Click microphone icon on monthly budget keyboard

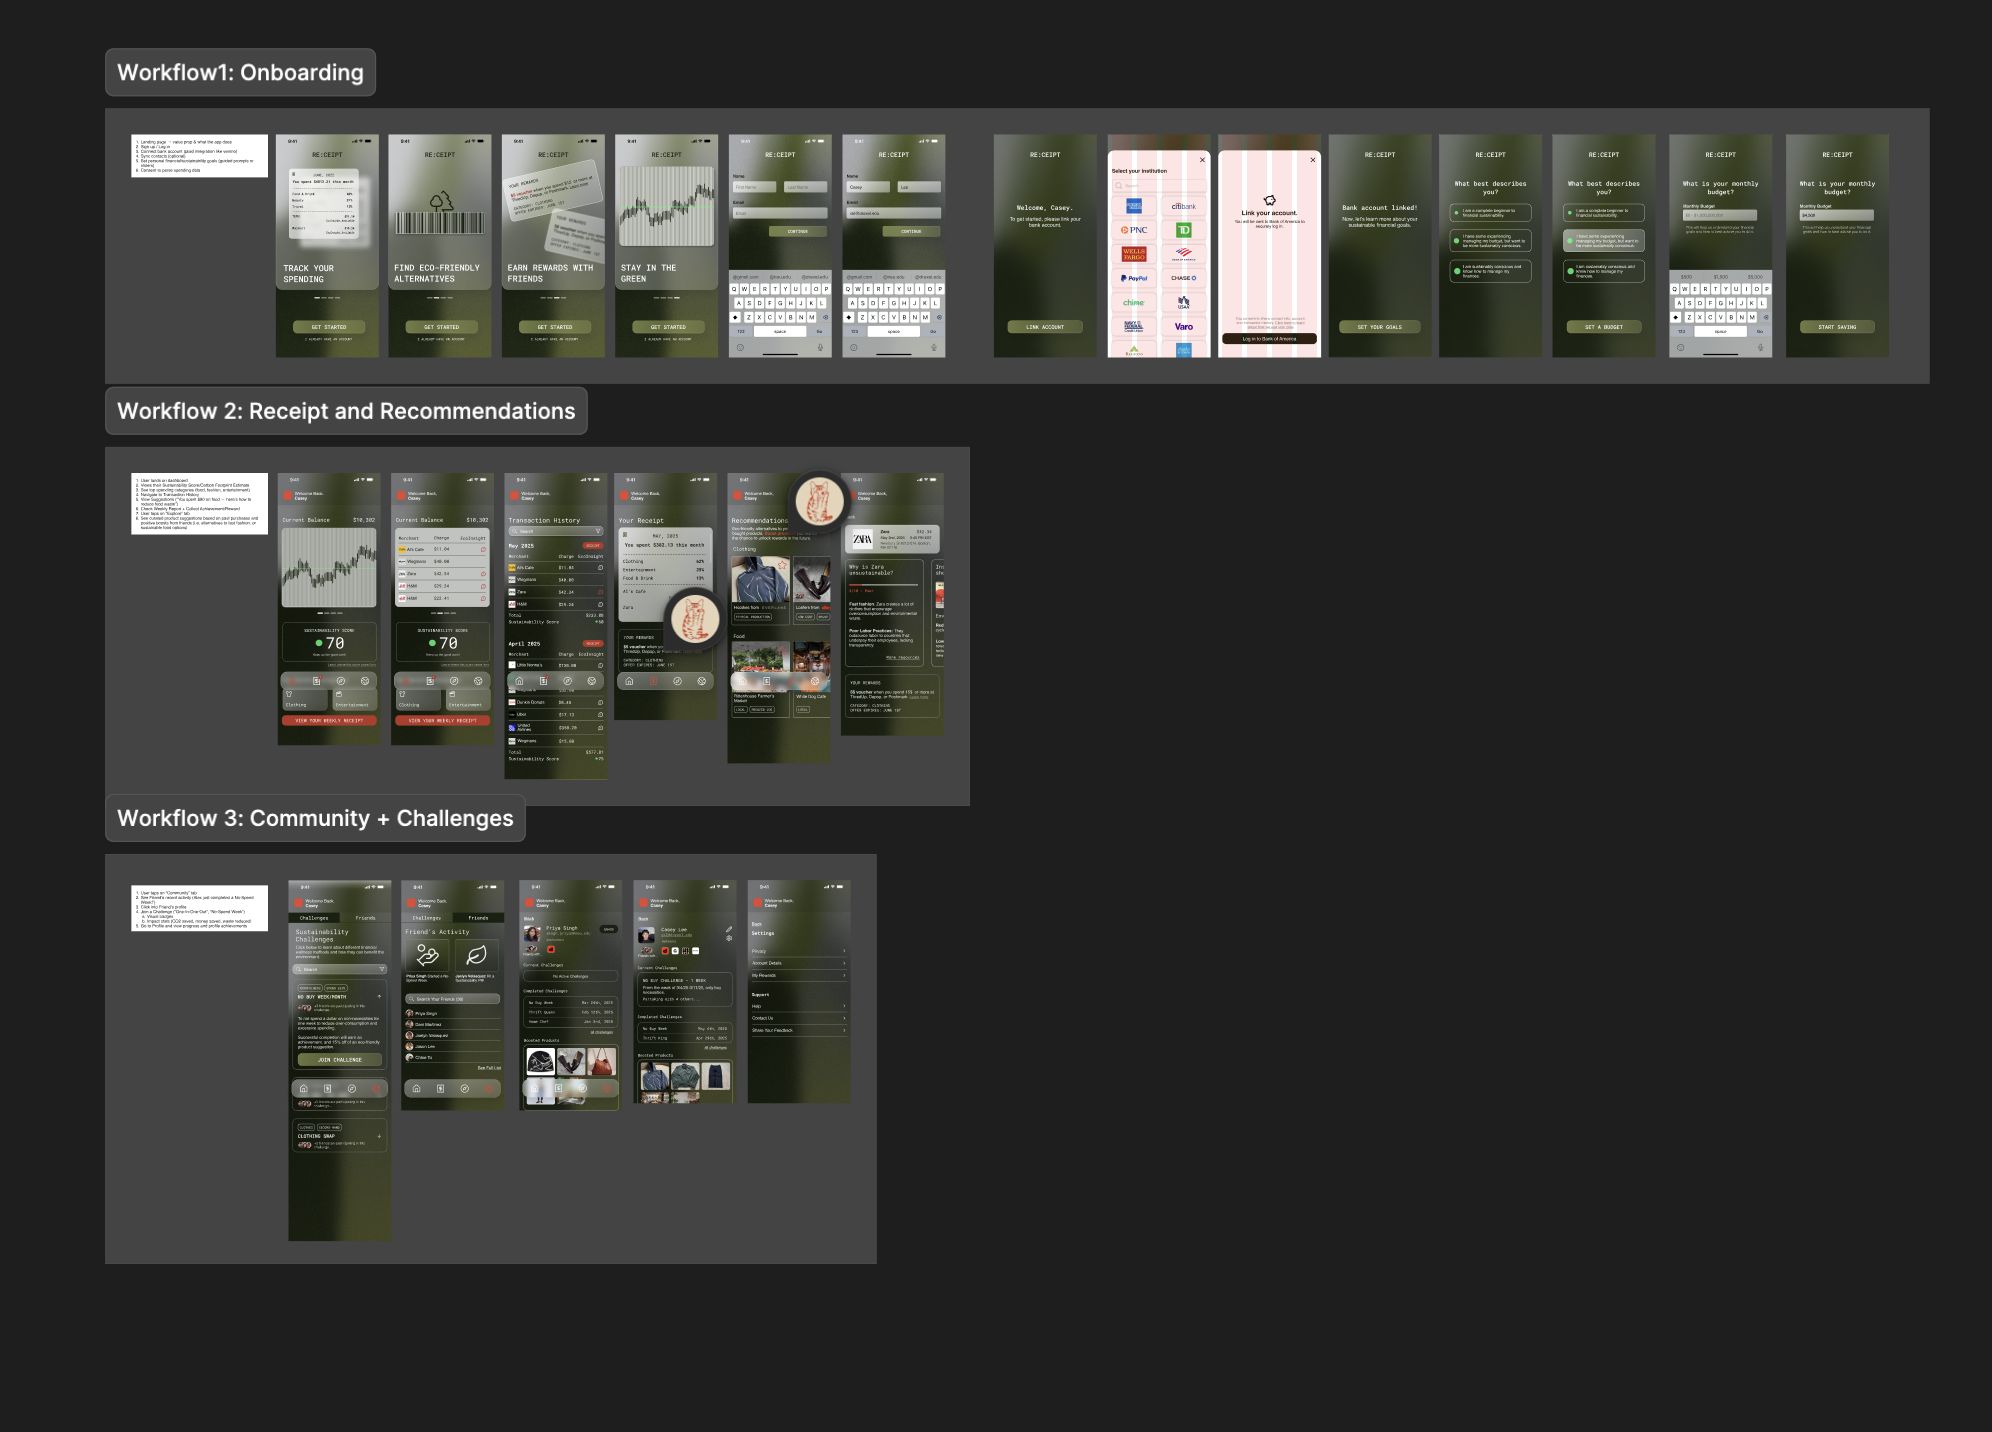[x=1760, y=348]
